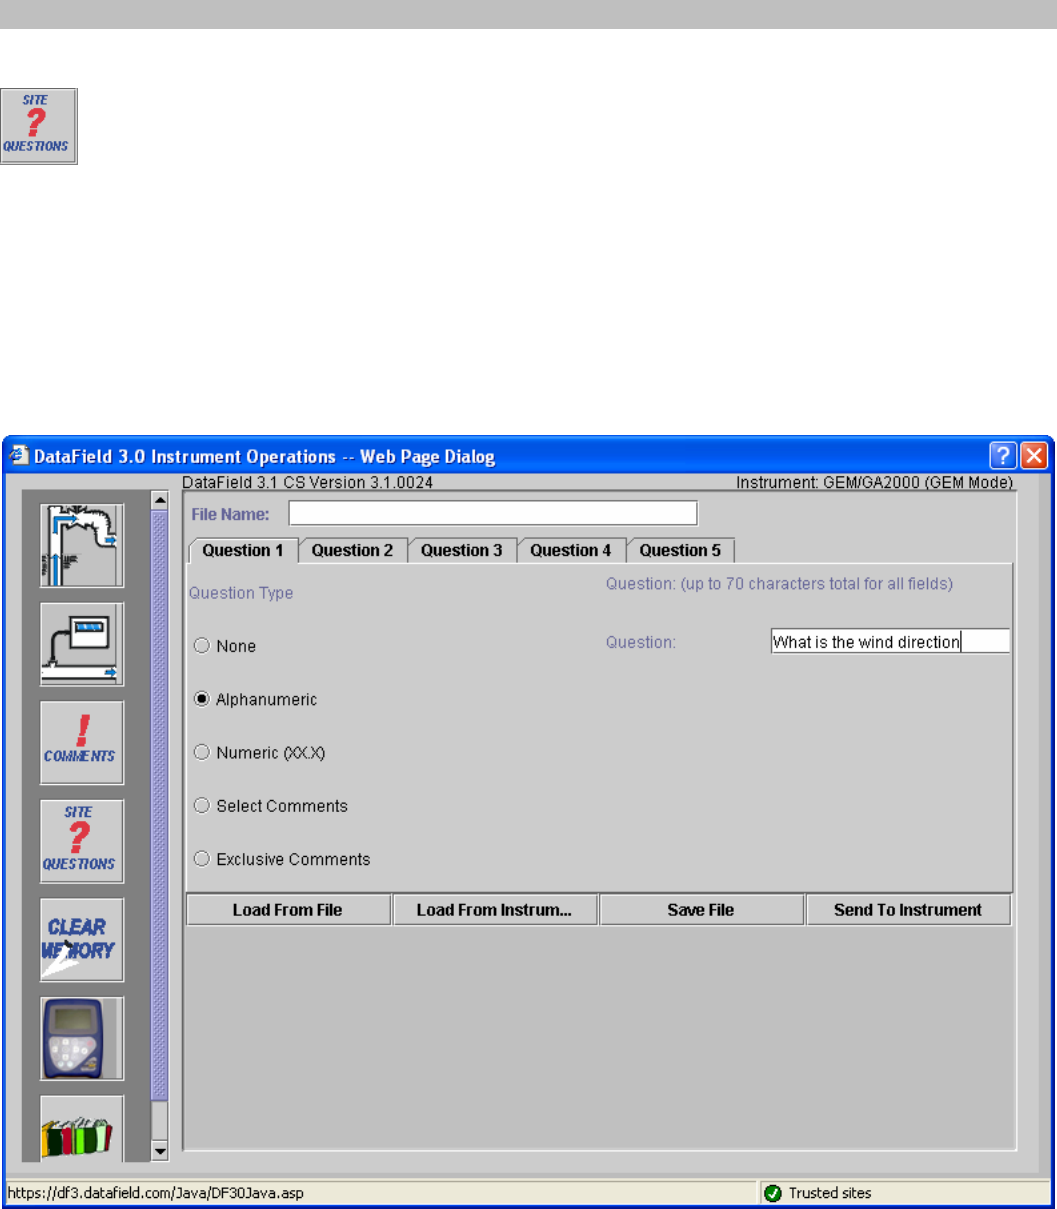Click the Save File button
Screen dimensions: 1057x1209
pos(701,910)
